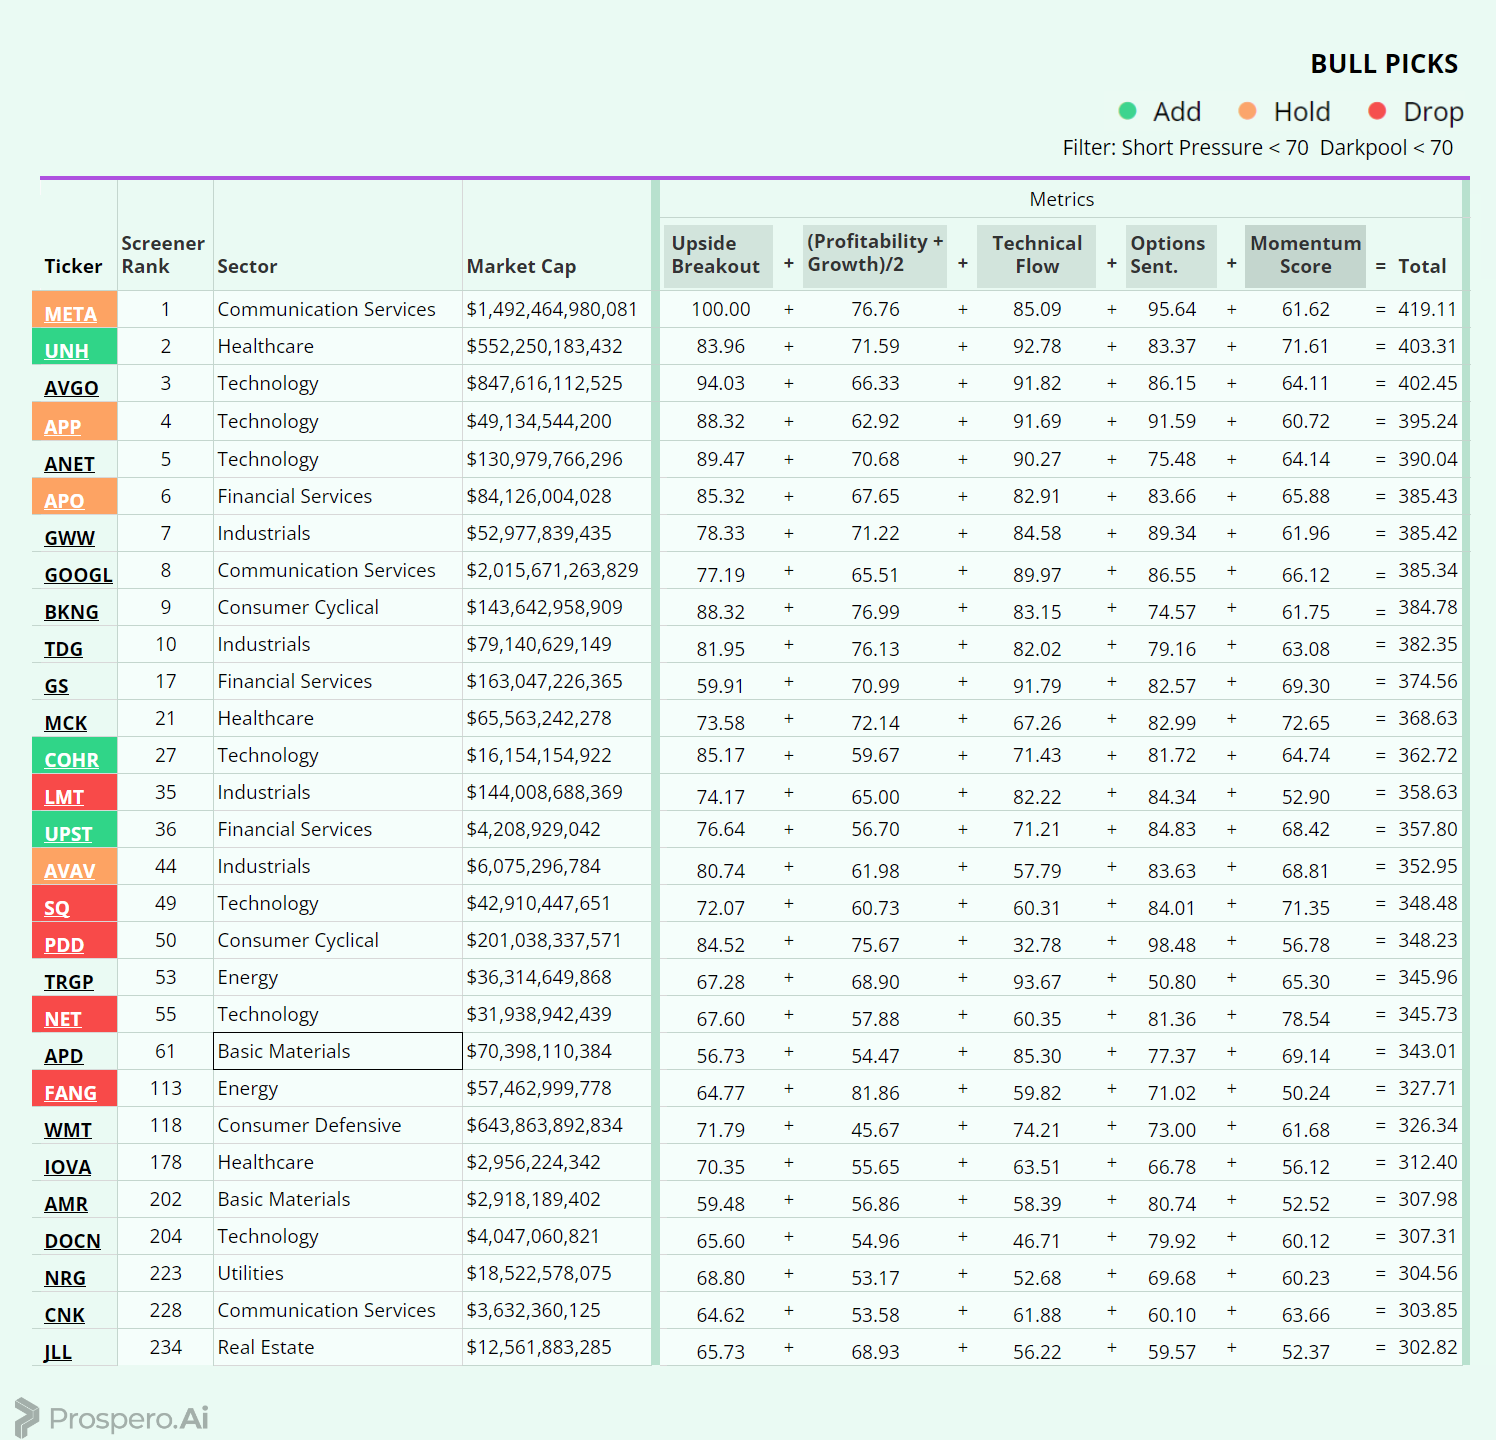Click the red Drop legend dot
This screenshot has height=1440, width=1496.
click(1377, 111)
